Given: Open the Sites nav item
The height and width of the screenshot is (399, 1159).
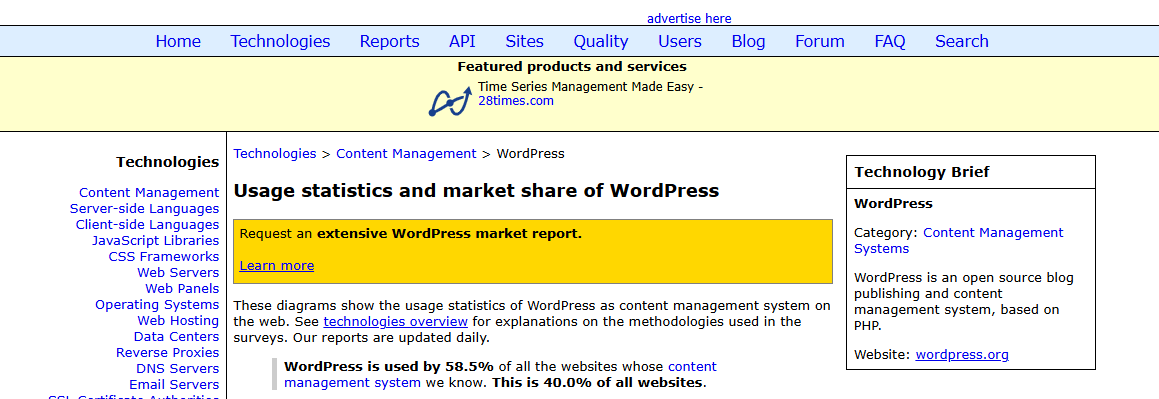Looking at the screenshot, I should click(525, 41).
